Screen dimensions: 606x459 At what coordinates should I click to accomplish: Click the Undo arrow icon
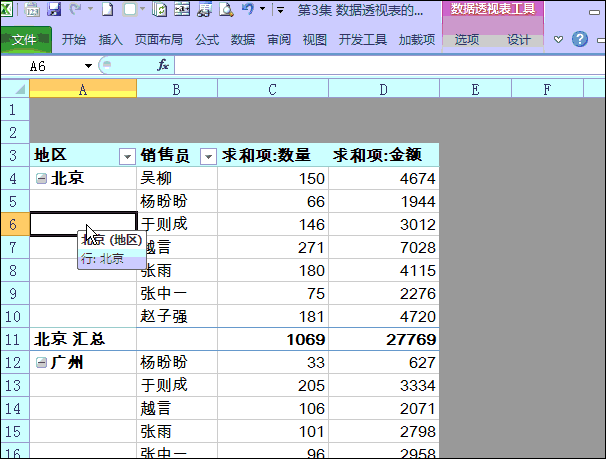coord(246,10)
